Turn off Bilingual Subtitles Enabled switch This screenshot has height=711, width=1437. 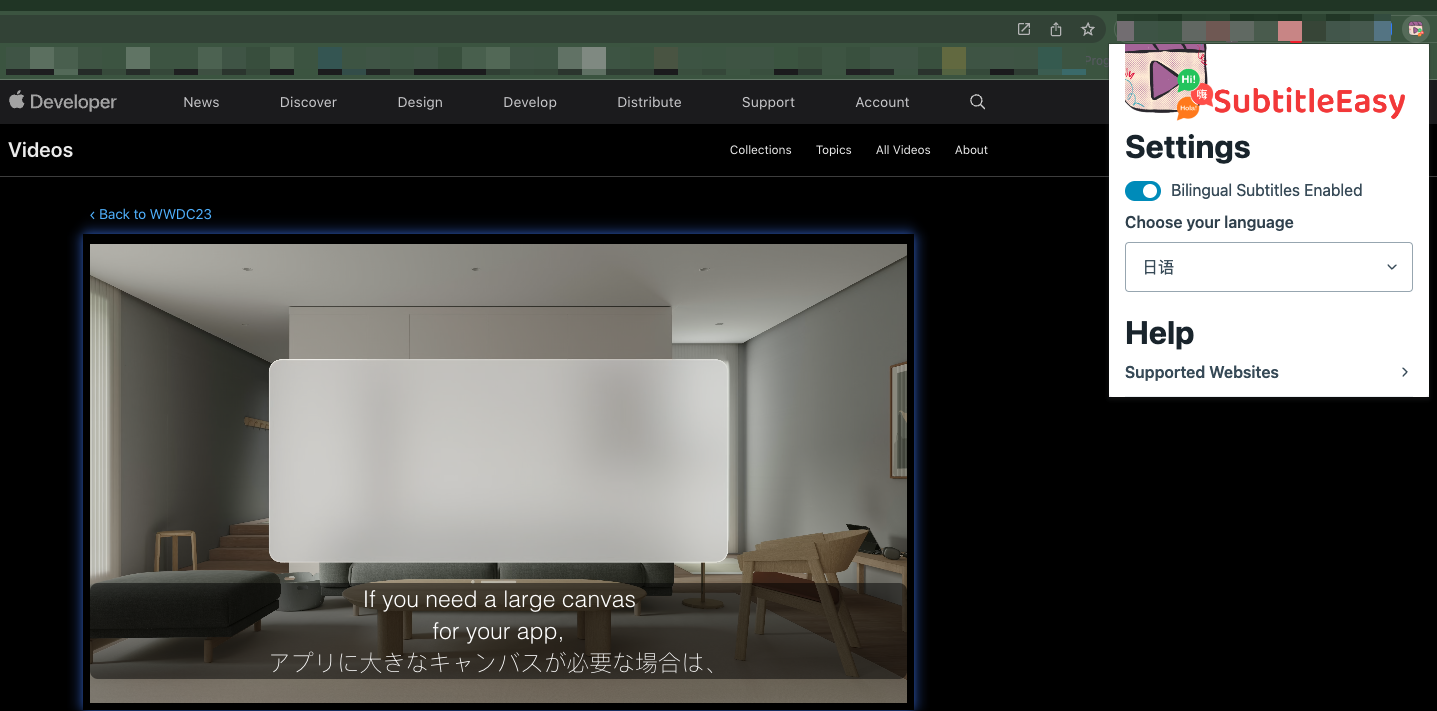pyautogui.click(x=1143, y=190)
